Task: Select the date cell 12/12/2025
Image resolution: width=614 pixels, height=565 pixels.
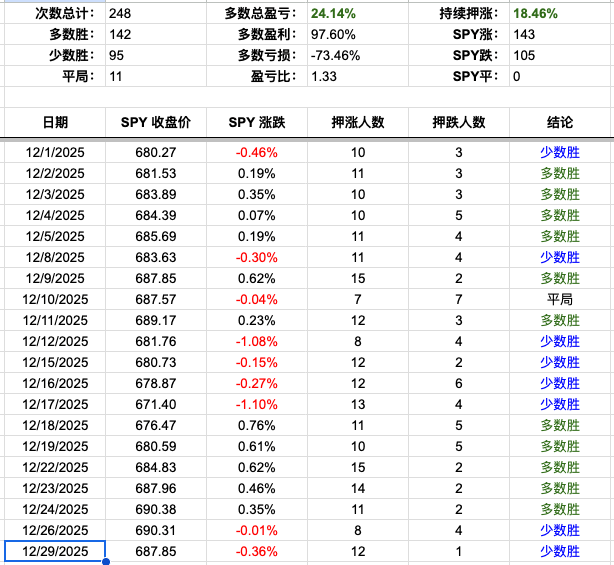Action: coord(55,341)
